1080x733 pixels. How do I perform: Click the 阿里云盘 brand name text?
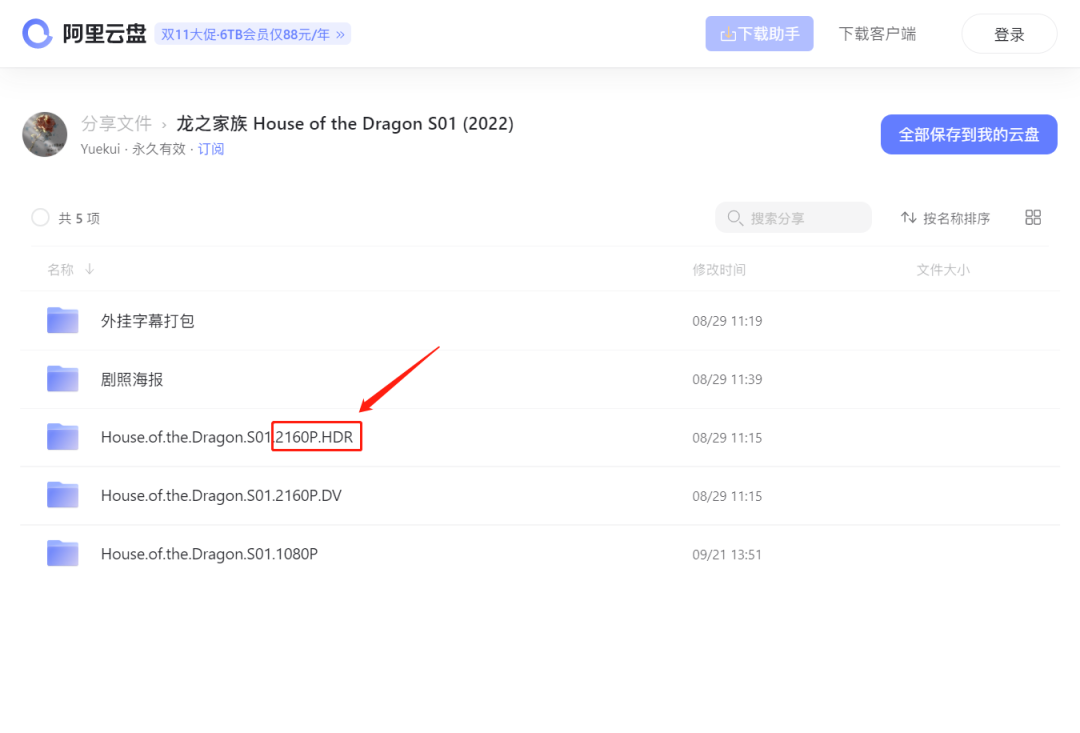tap(104, 34)
